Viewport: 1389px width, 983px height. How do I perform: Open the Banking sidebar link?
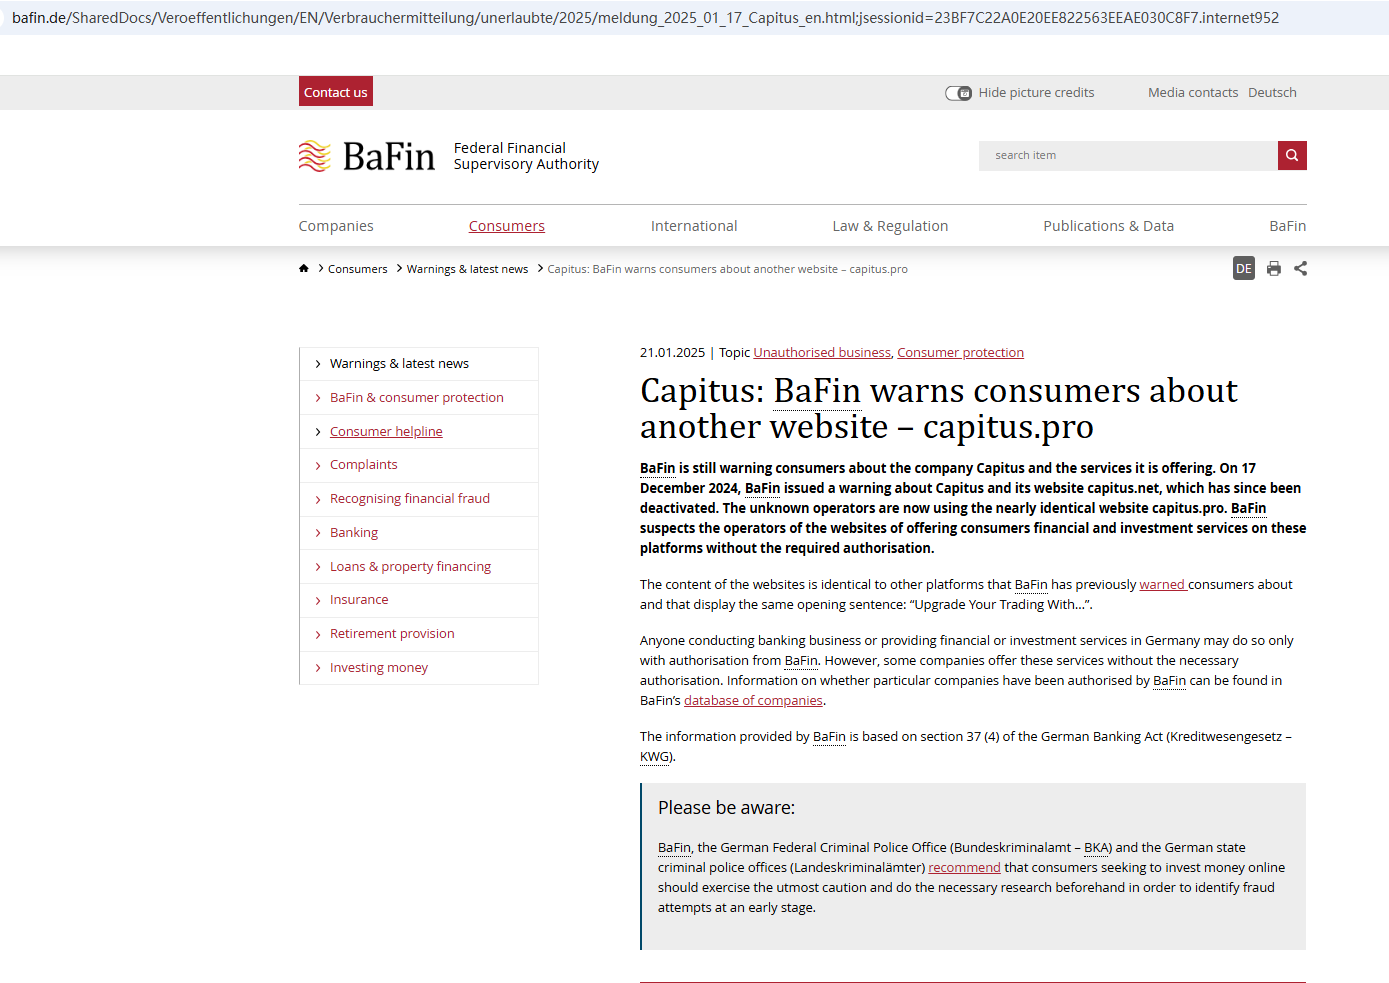[354, 532]
